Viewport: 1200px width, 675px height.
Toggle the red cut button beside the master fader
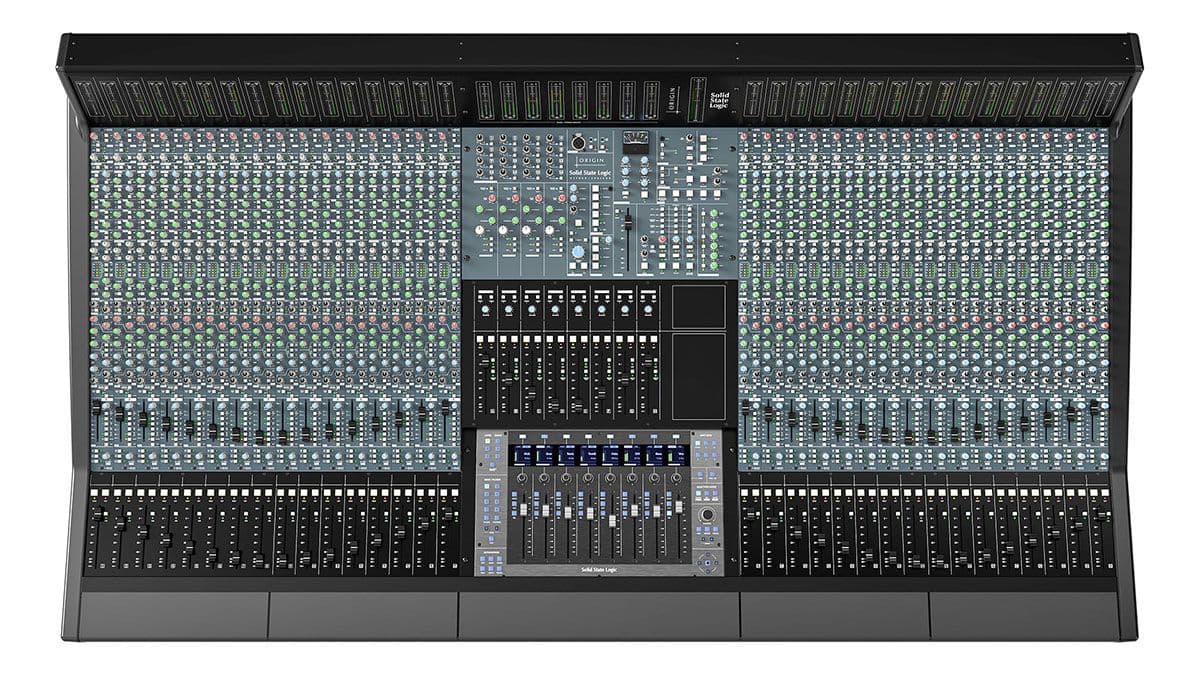pos(661,239)
